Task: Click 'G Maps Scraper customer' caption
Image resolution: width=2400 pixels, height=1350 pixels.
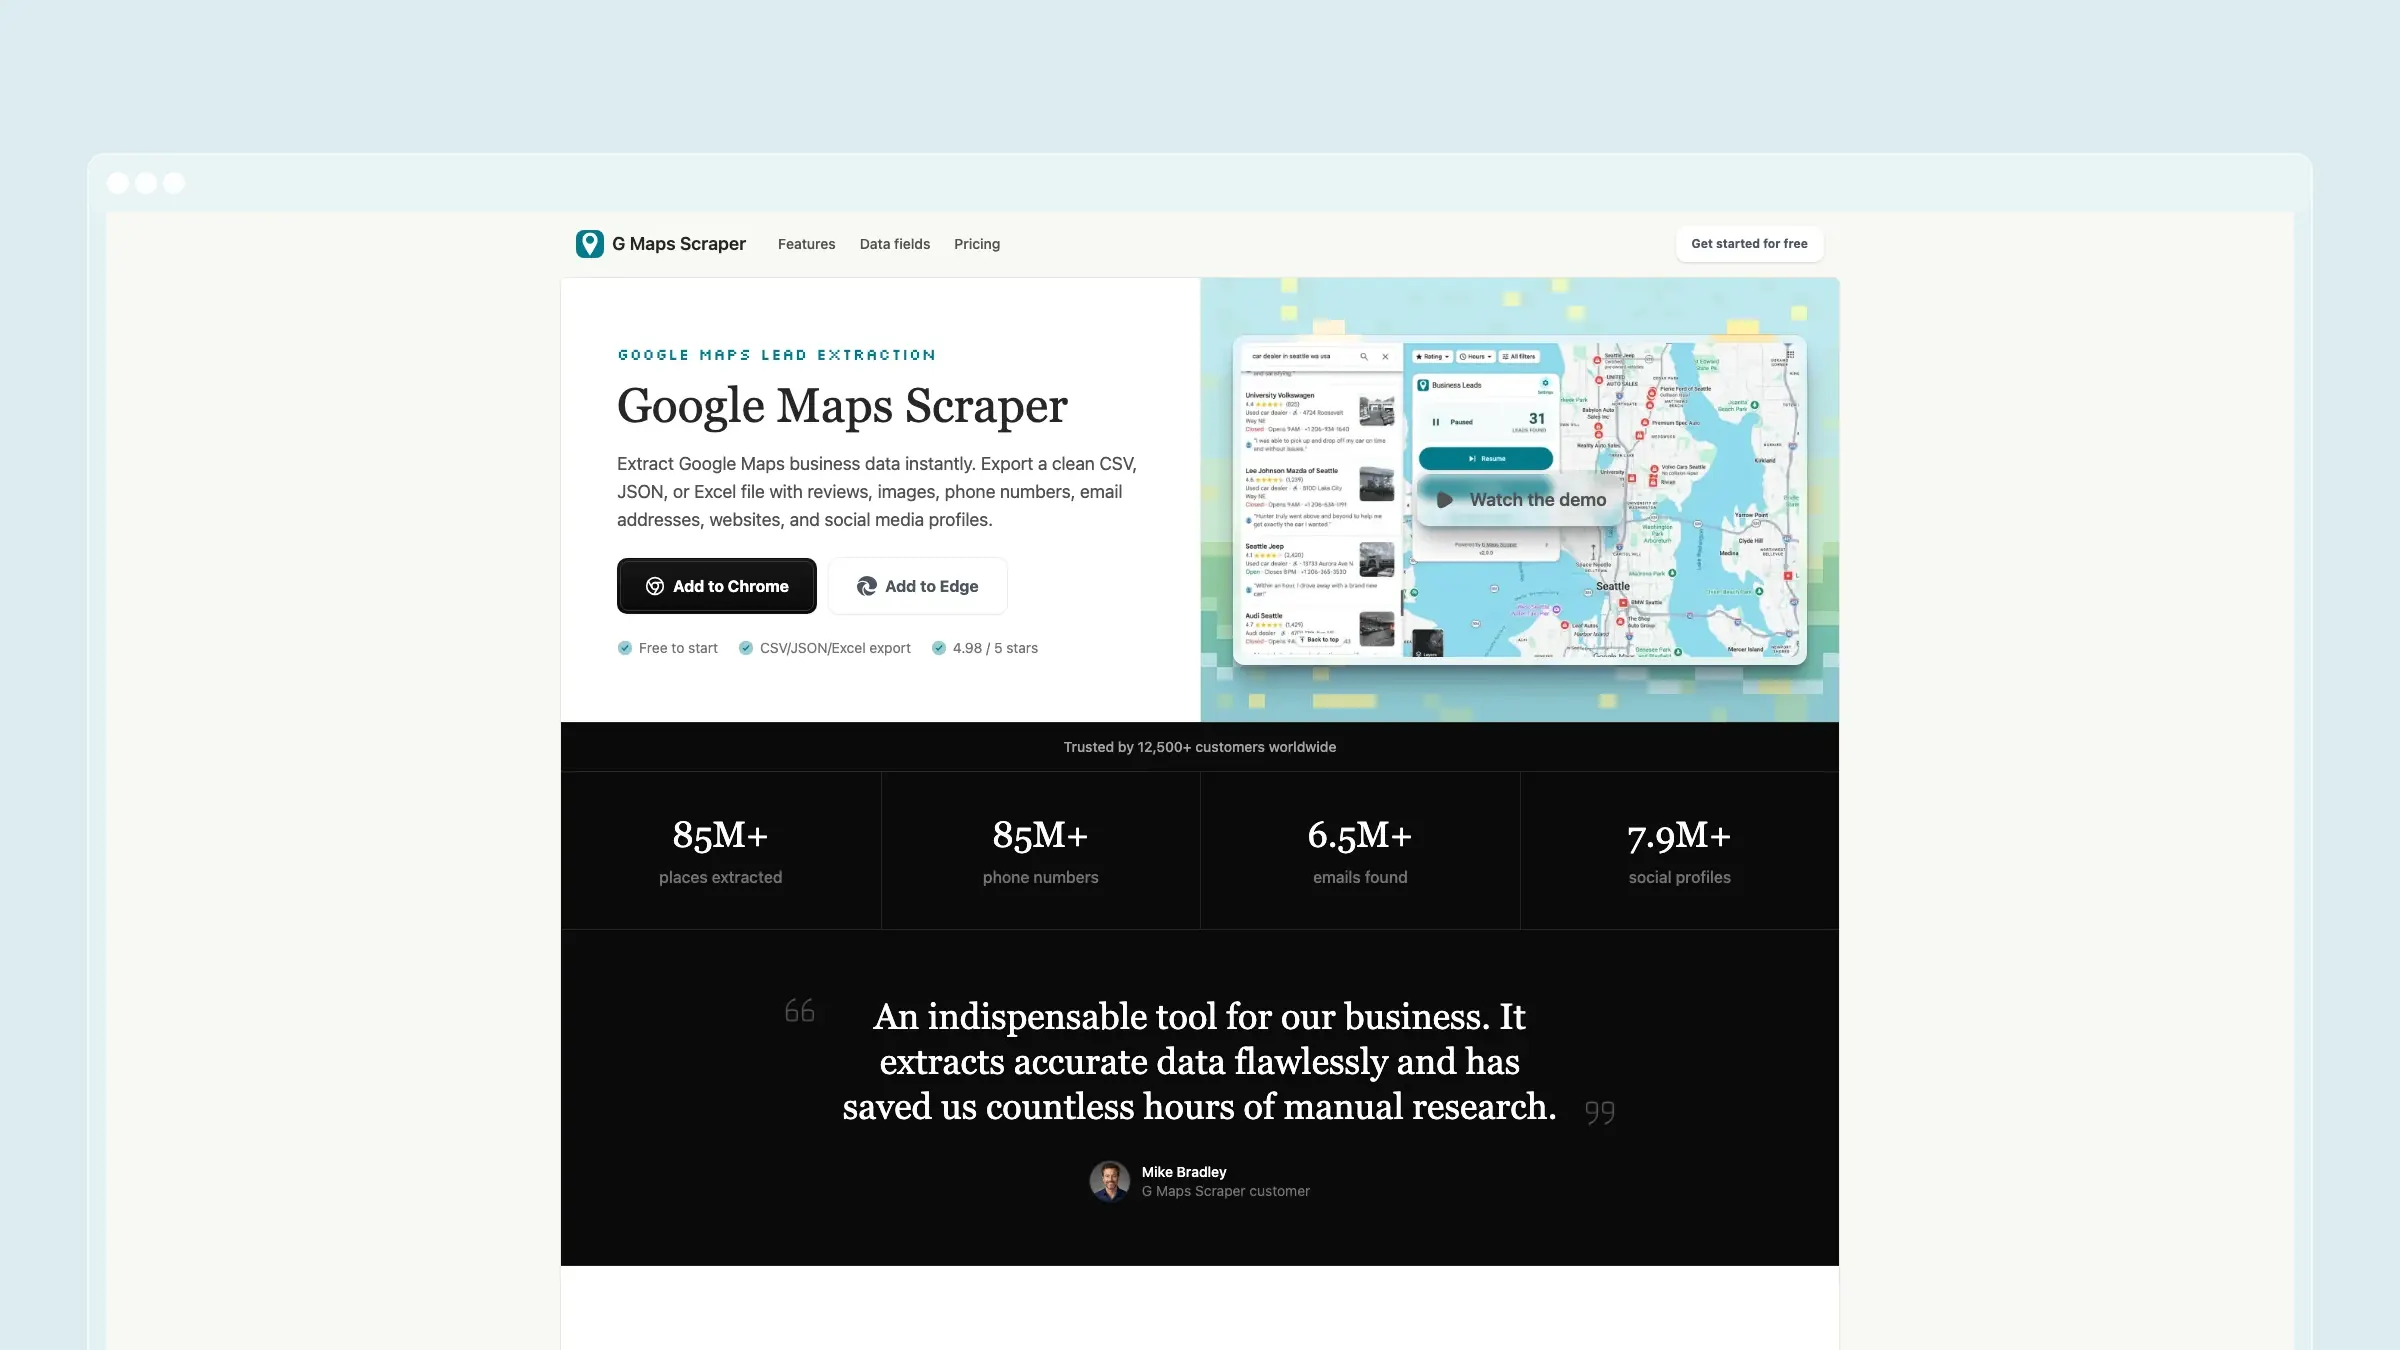Action: click(x=1226, y=1191)
